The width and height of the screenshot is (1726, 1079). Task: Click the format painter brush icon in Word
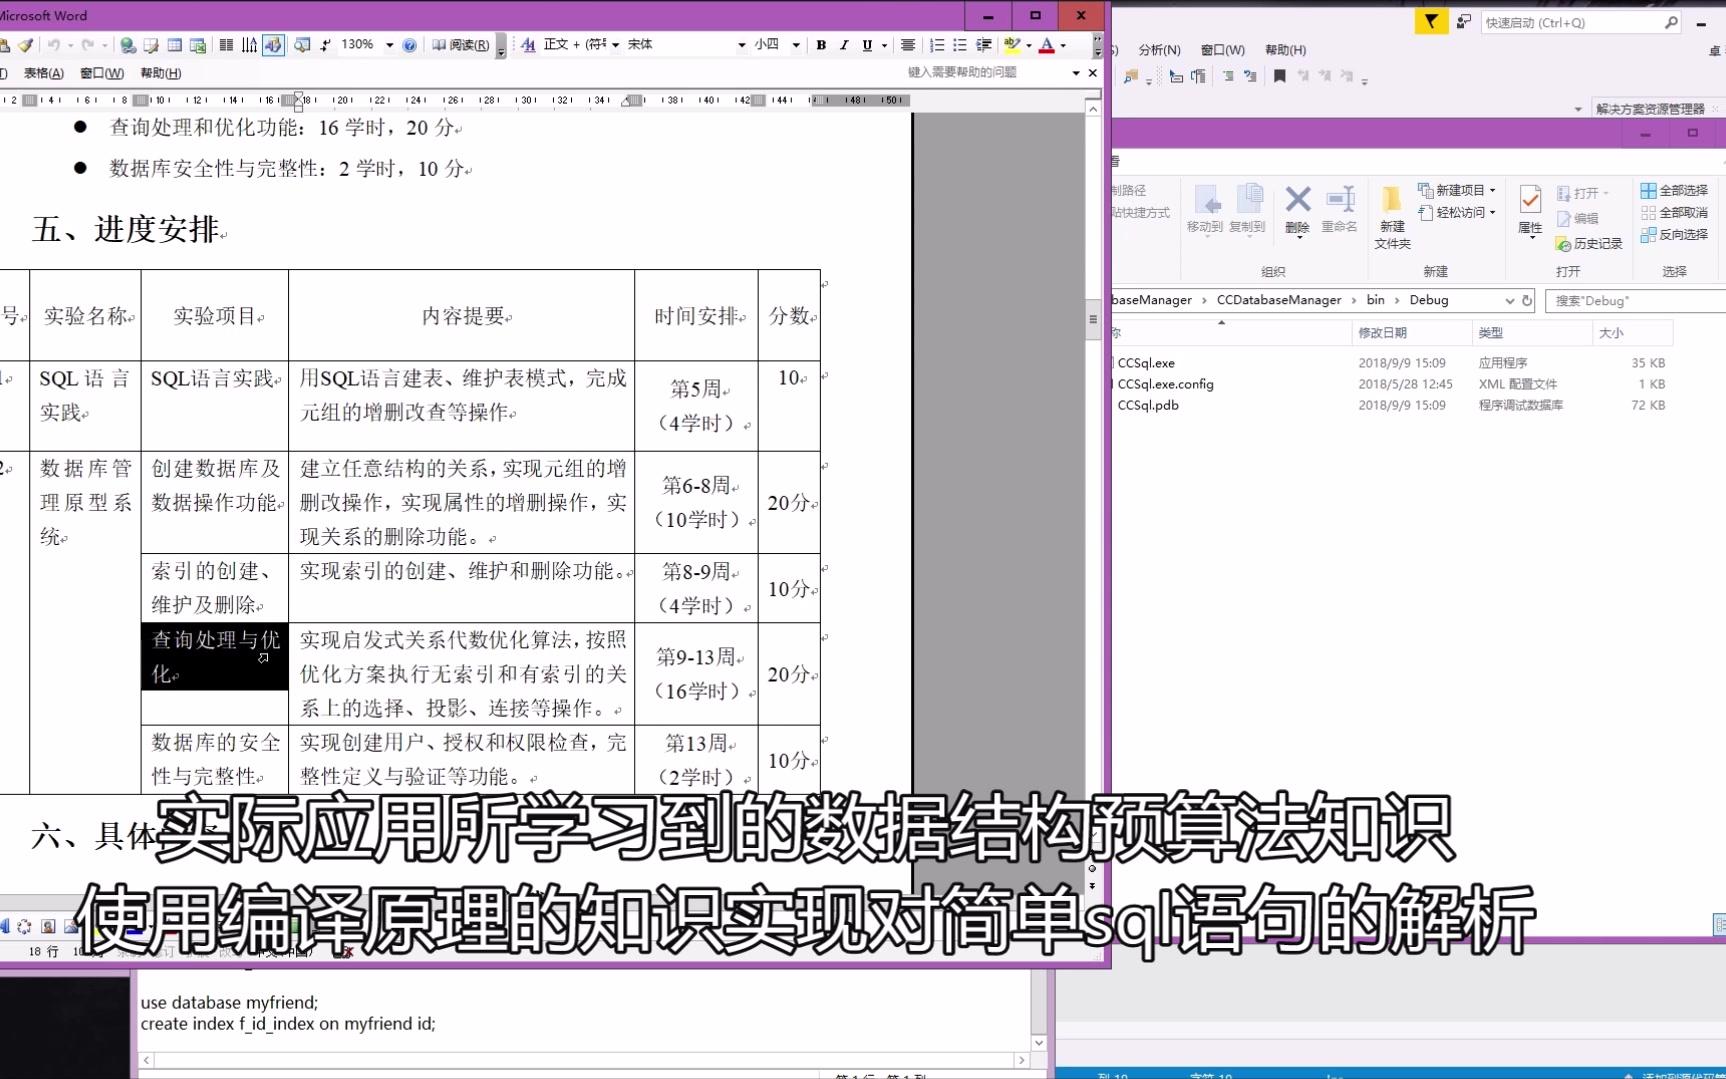click(x=27, y=45)
